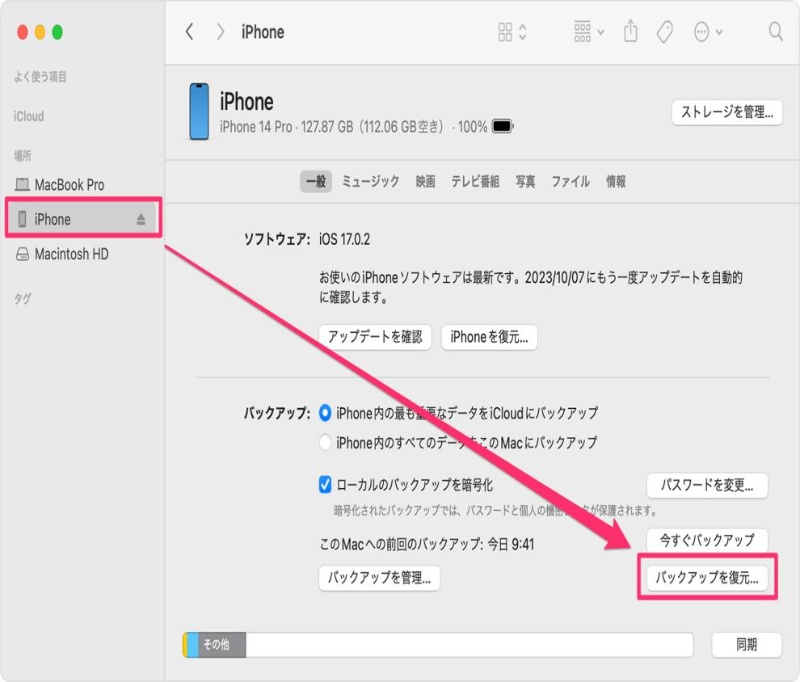Open the ellipsis more actions dropdown

708,32
